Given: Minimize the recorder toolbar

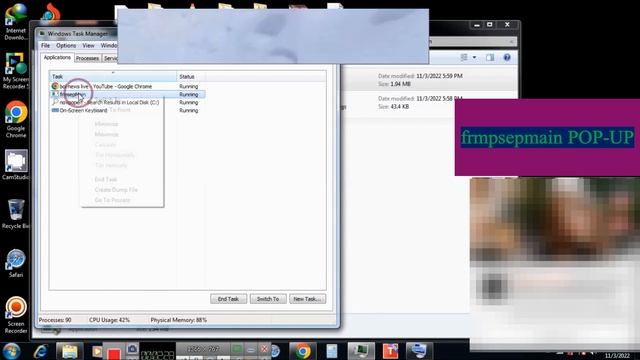Looking at the screenshot, I should (x=251, y=349).
